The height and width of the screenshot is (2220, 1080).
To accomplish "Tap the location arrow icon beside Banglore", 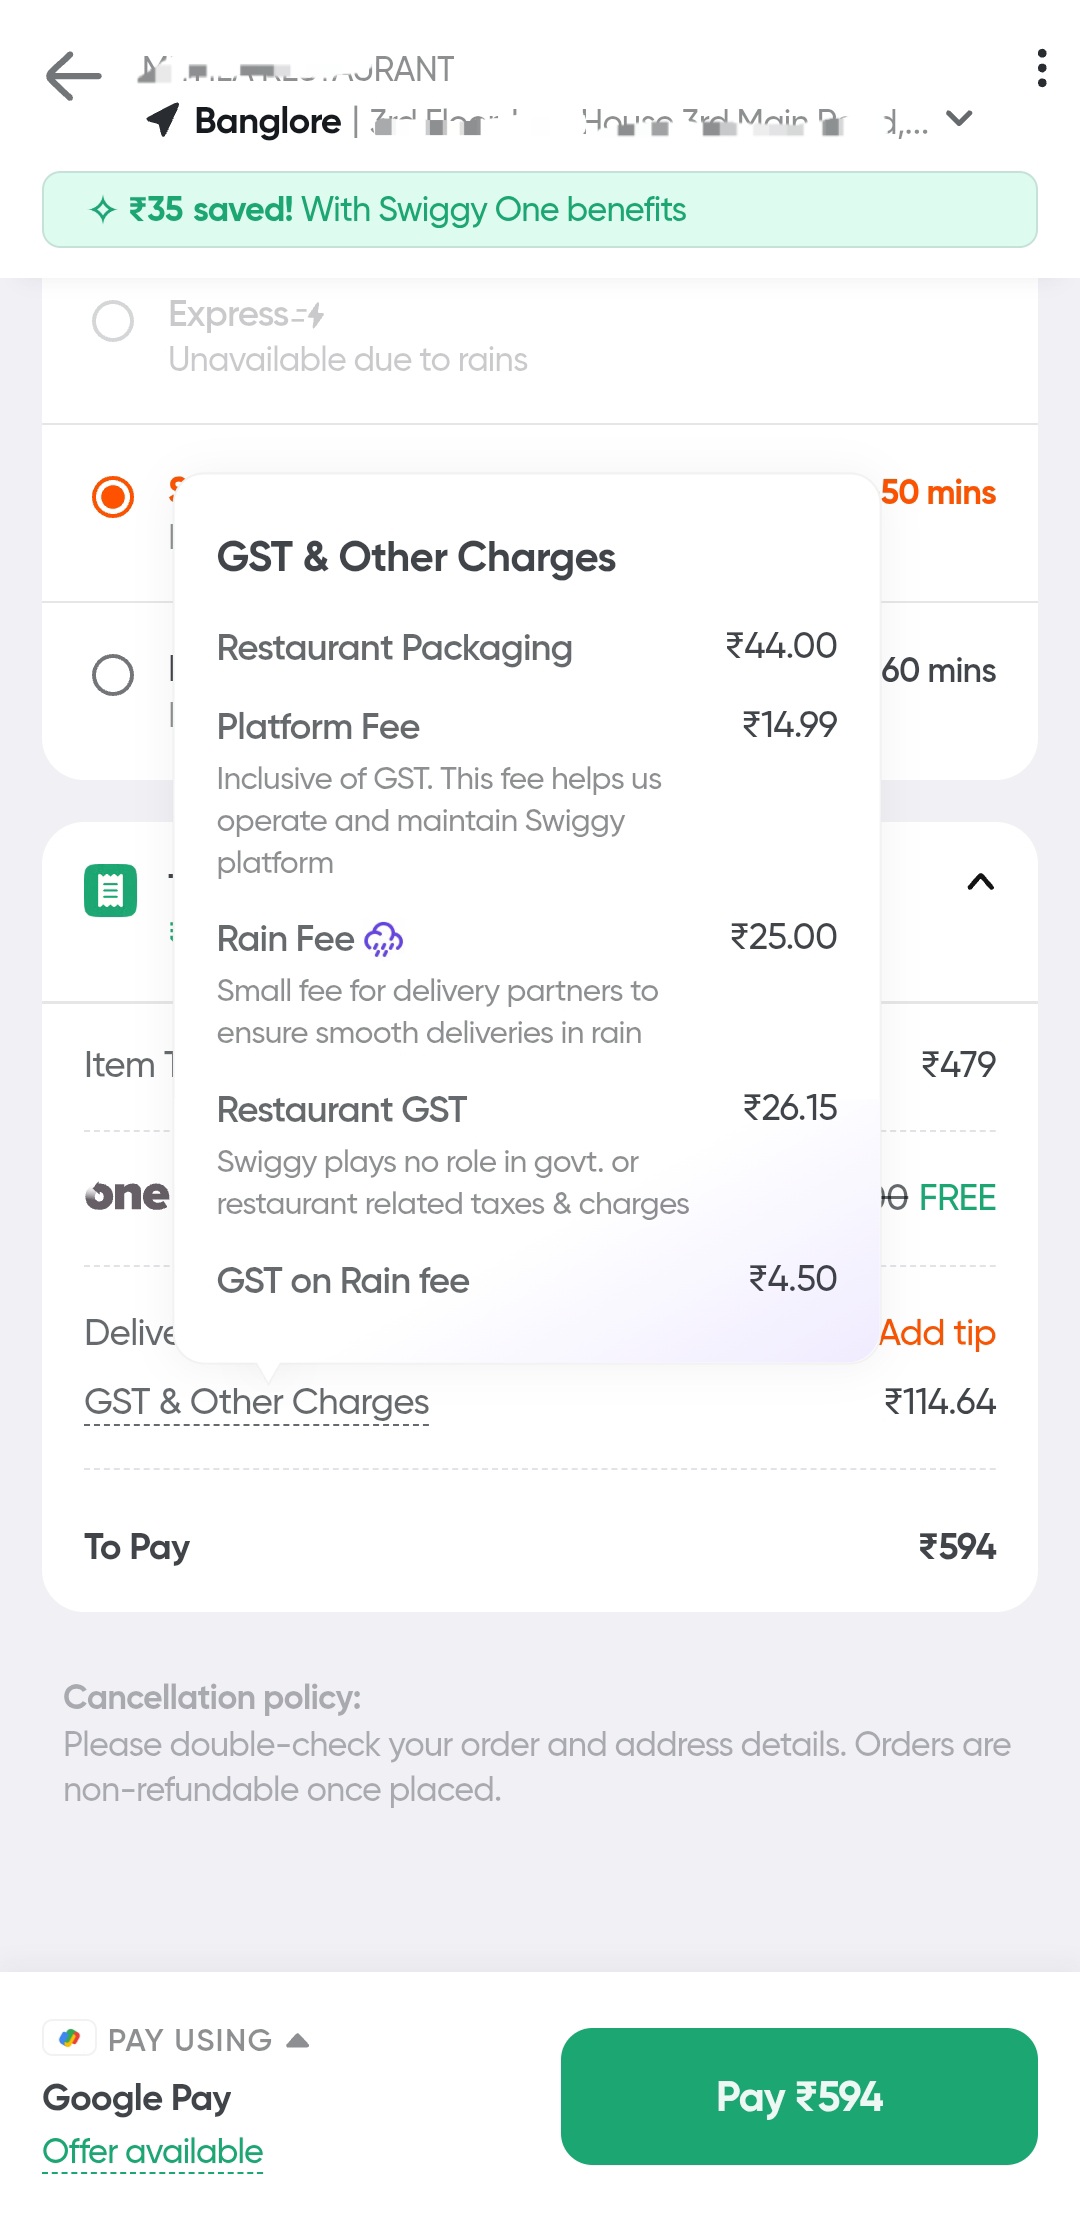I will pos(163,120).
